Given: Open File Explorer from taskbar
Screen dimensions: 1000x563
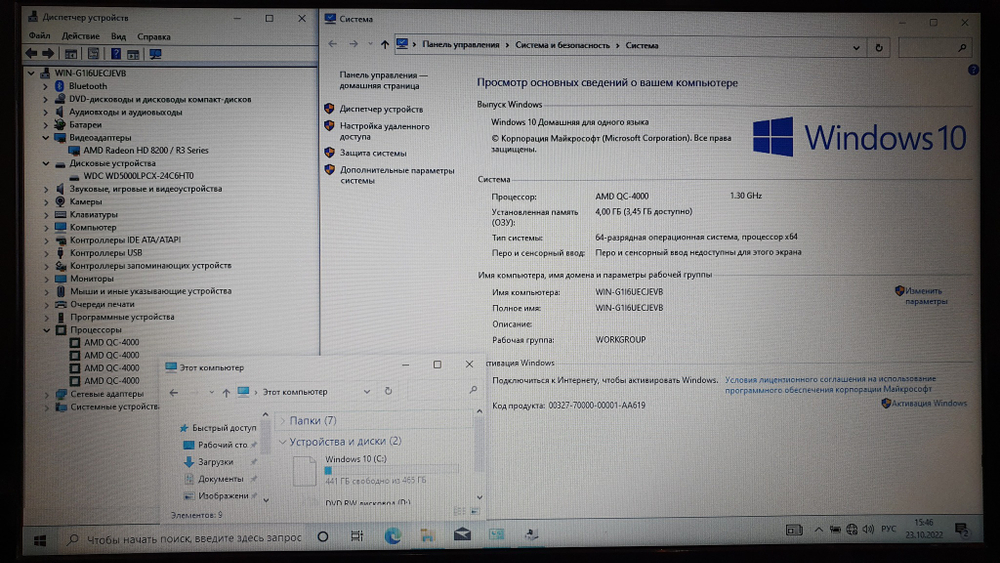Looking at the screenshot, I should tap(427, 536).
